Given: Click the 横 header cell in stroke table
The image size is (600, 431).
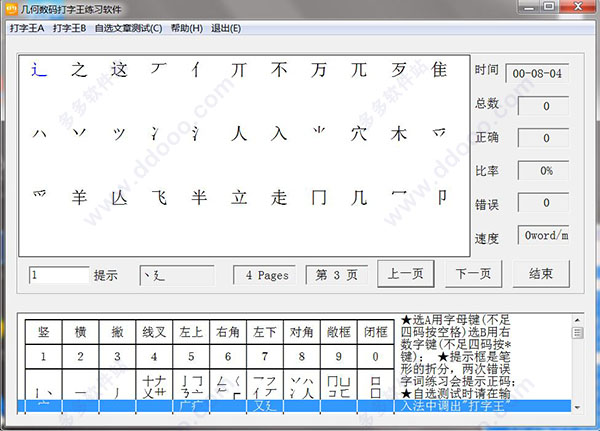Looking at the screenshot, I should tap(80, 332).
